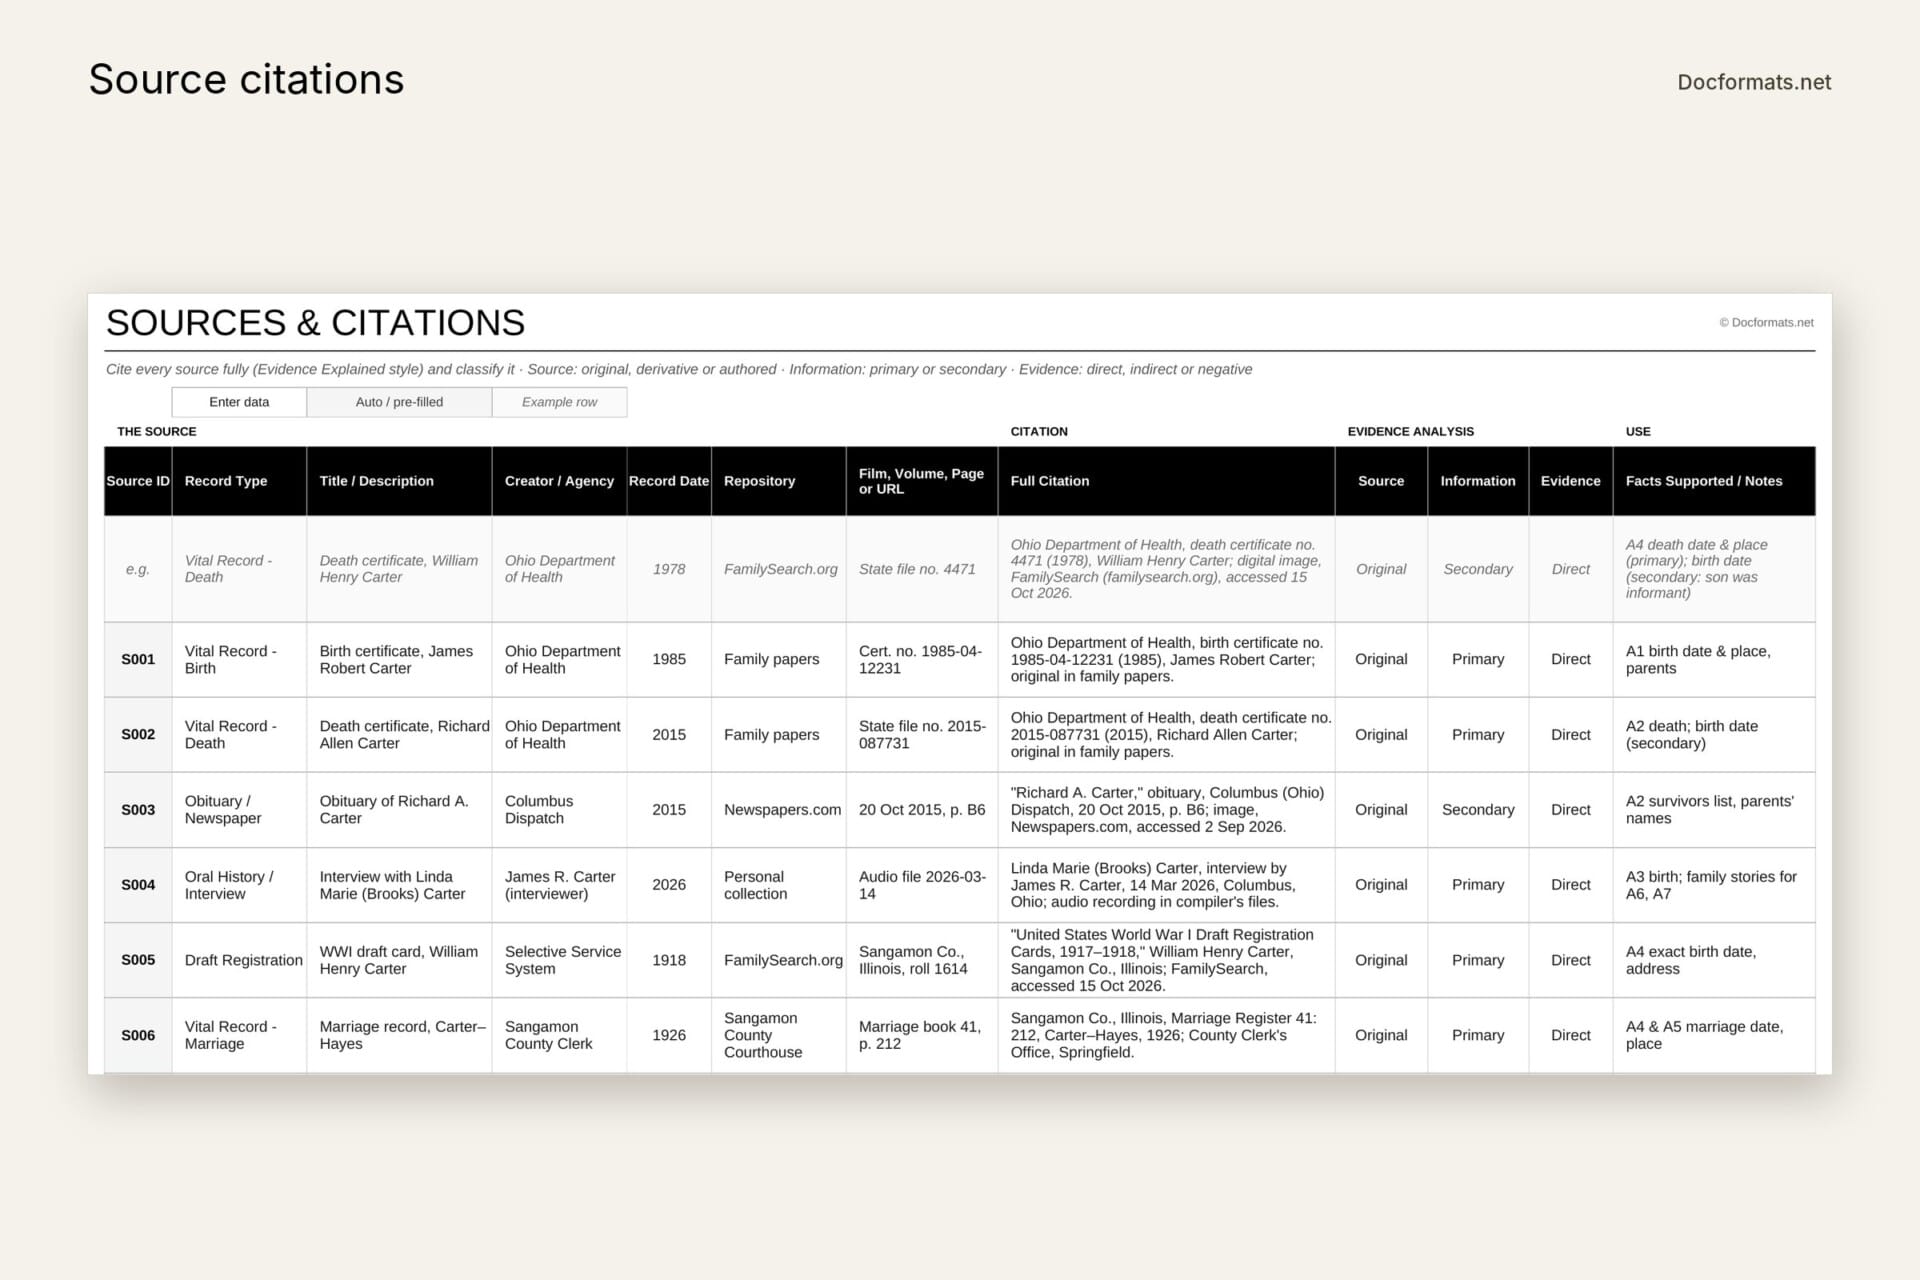Click 'Obituary of Richard A. Carter' cell

coord(399,810)
